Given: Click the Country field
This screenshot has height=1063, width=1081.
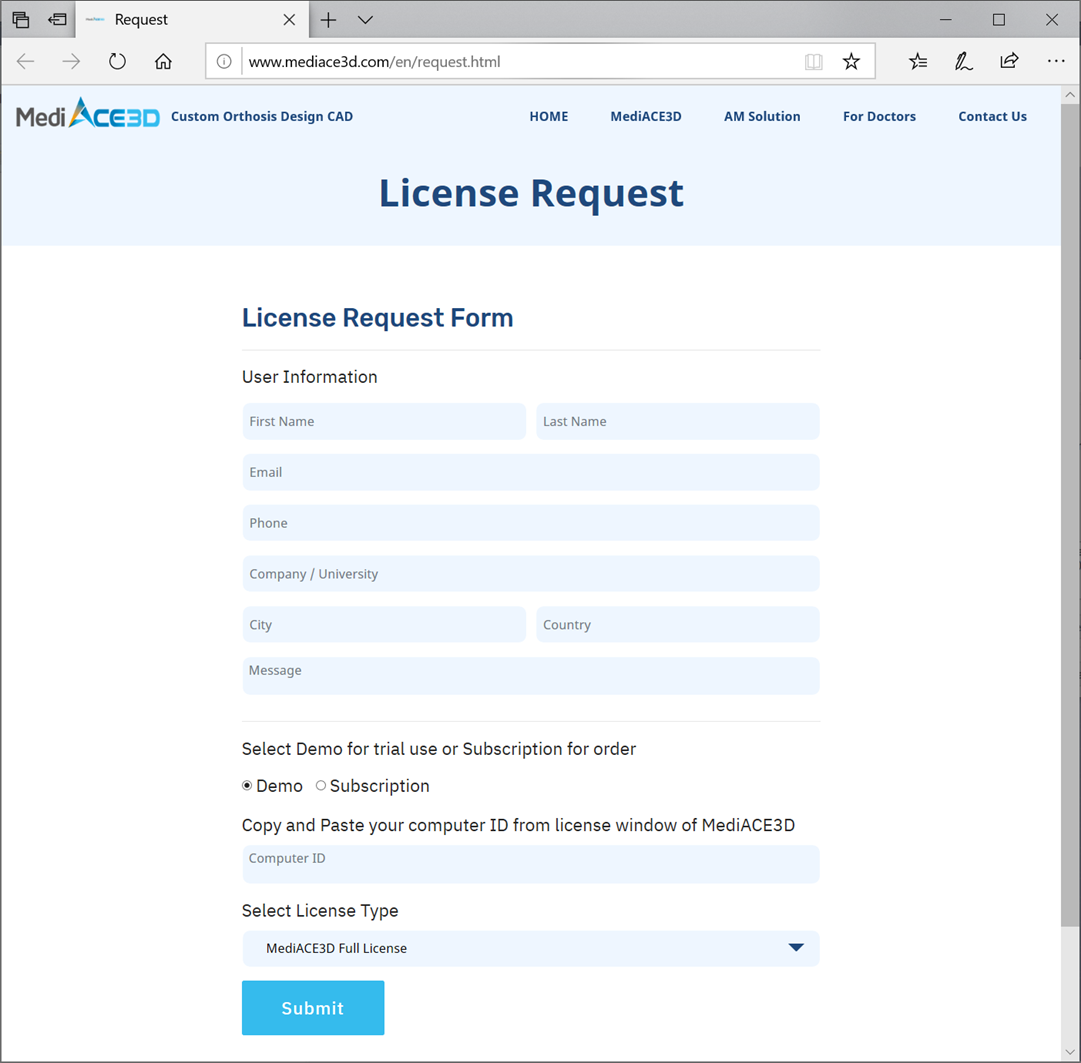Looking at the screenshot, I should point(678,625).
